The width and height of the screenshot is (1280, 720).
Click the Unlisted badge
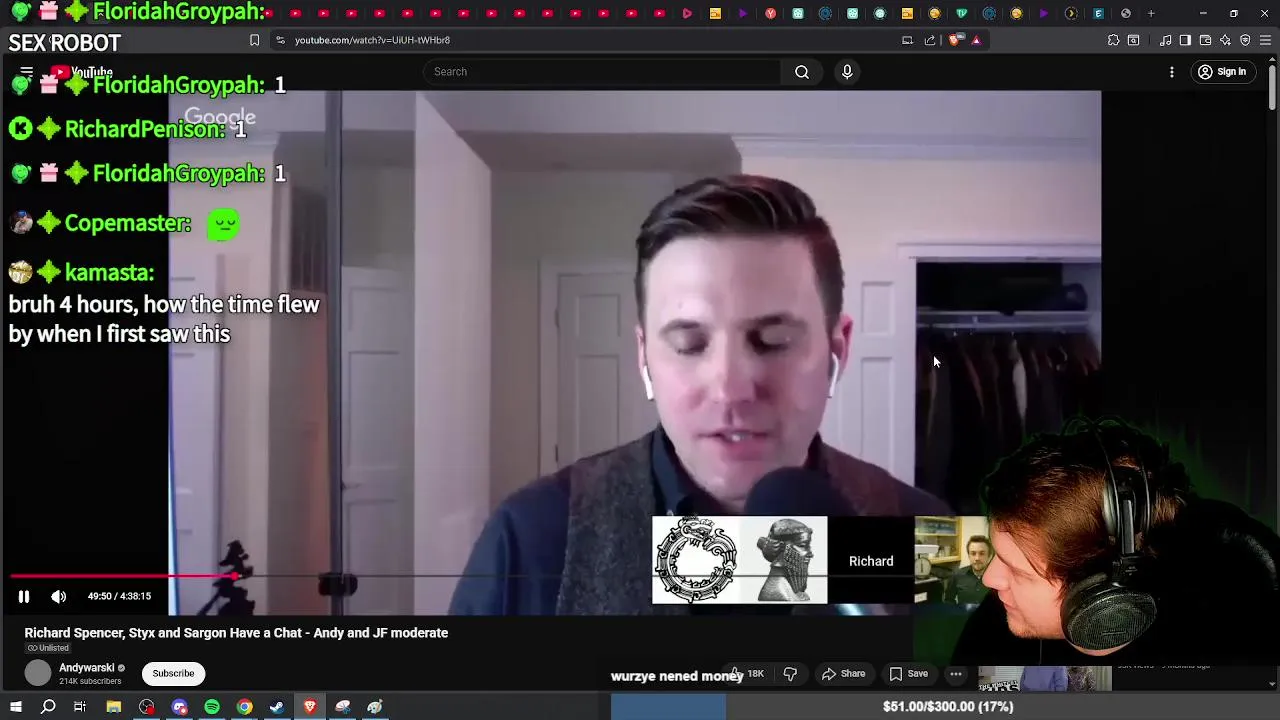point(48,648)
